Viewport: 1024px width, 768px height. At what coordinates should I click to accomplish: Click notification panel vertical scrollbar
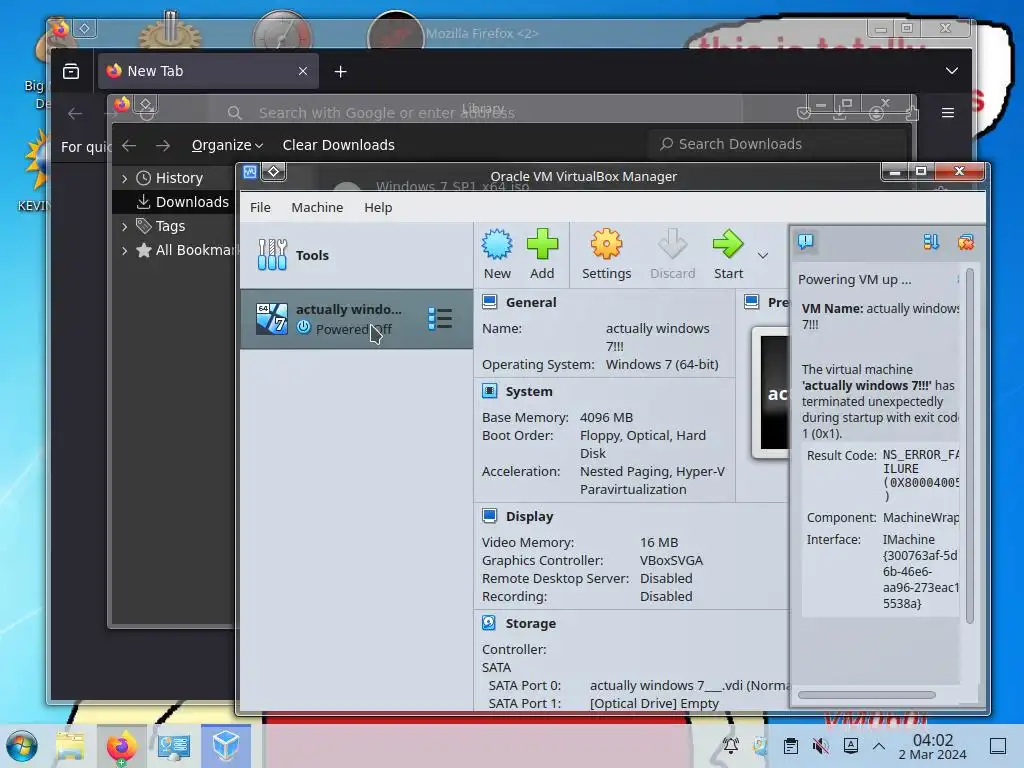point(970,445)
